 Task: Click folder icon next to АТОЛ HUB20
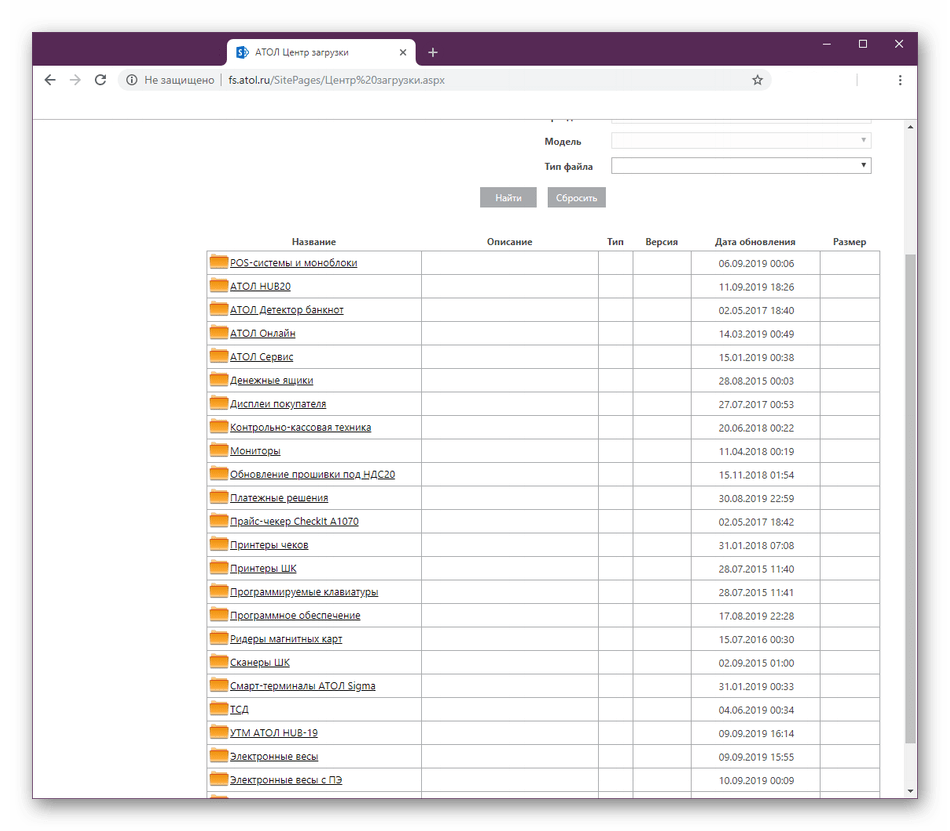pos(219,285)
